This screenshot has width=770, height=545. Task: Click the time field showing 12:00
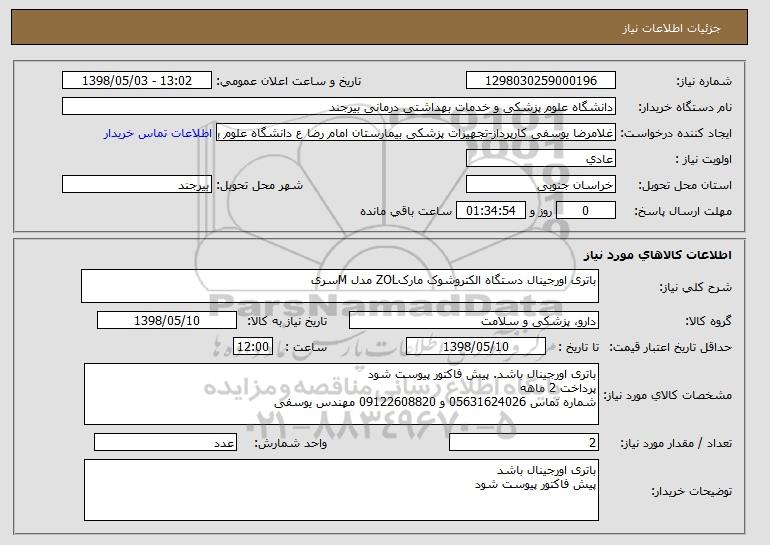[253, 347]
